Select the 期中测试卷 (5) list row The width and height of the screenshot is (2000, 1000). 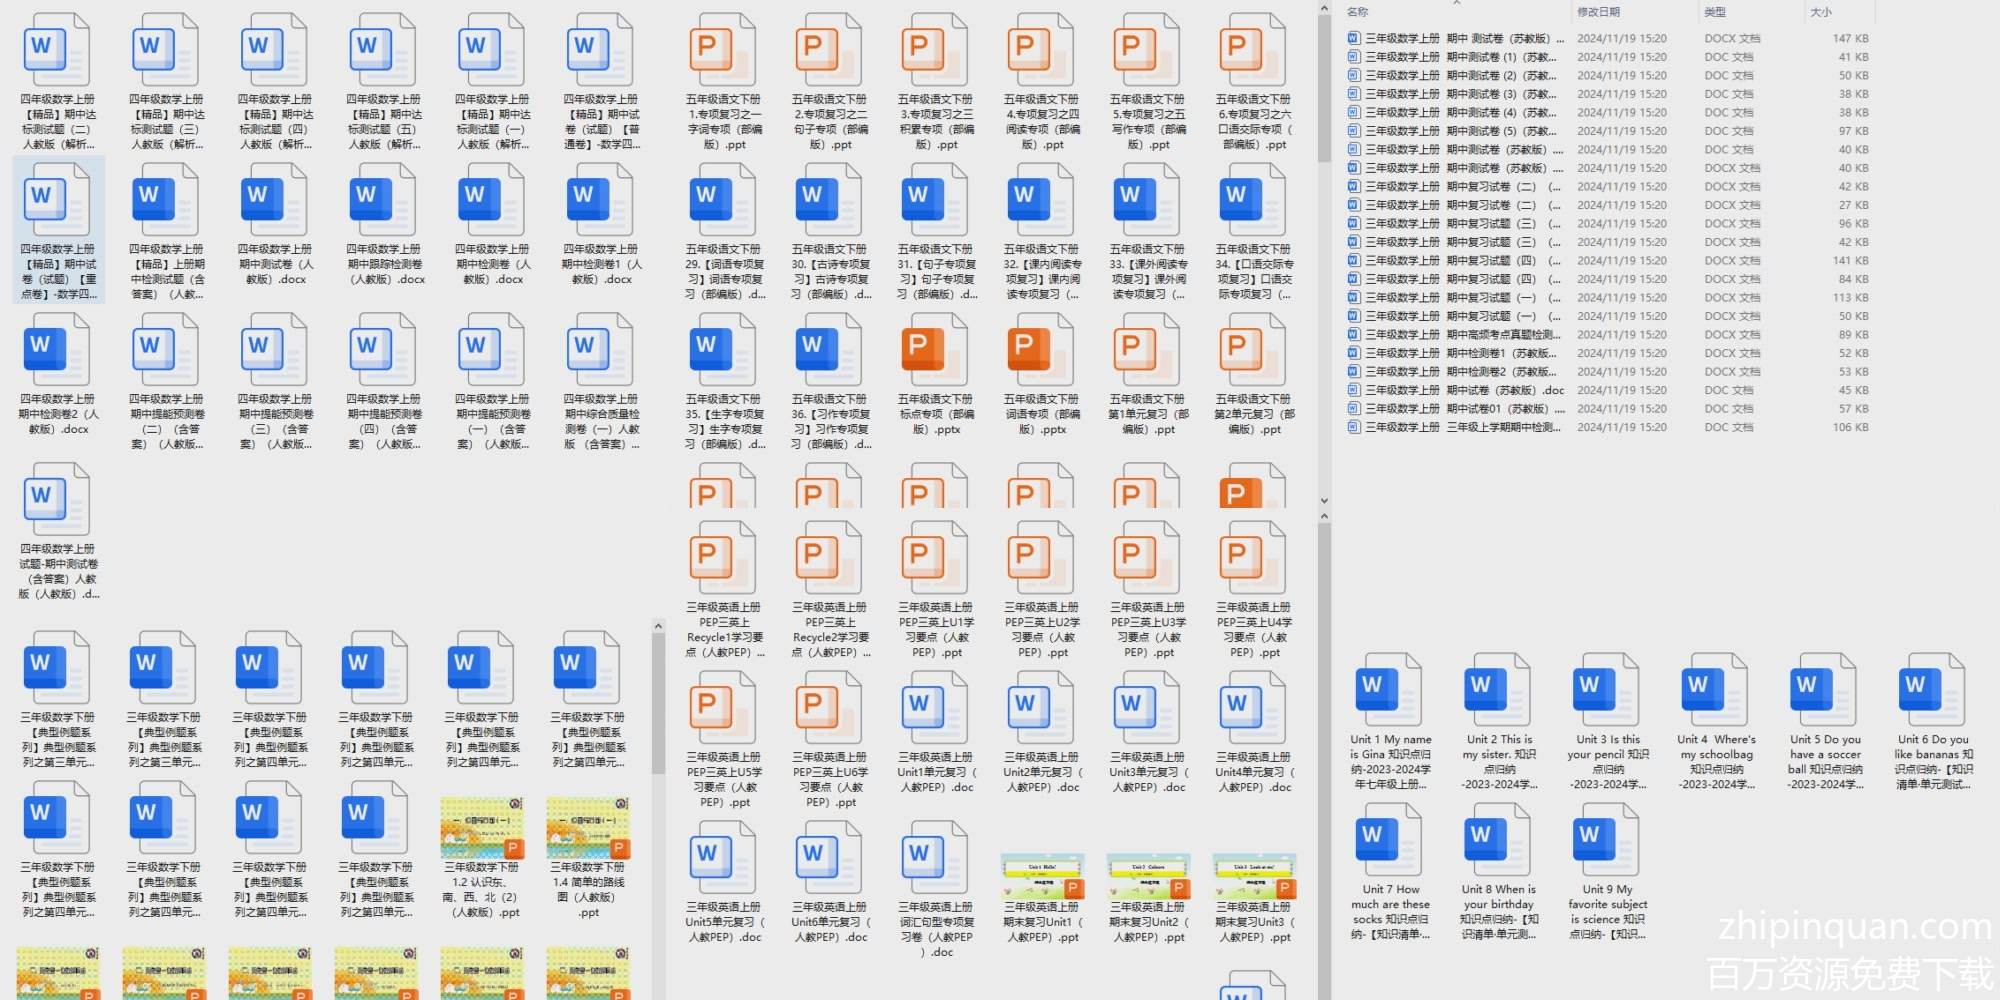(x=1608, y=131)
